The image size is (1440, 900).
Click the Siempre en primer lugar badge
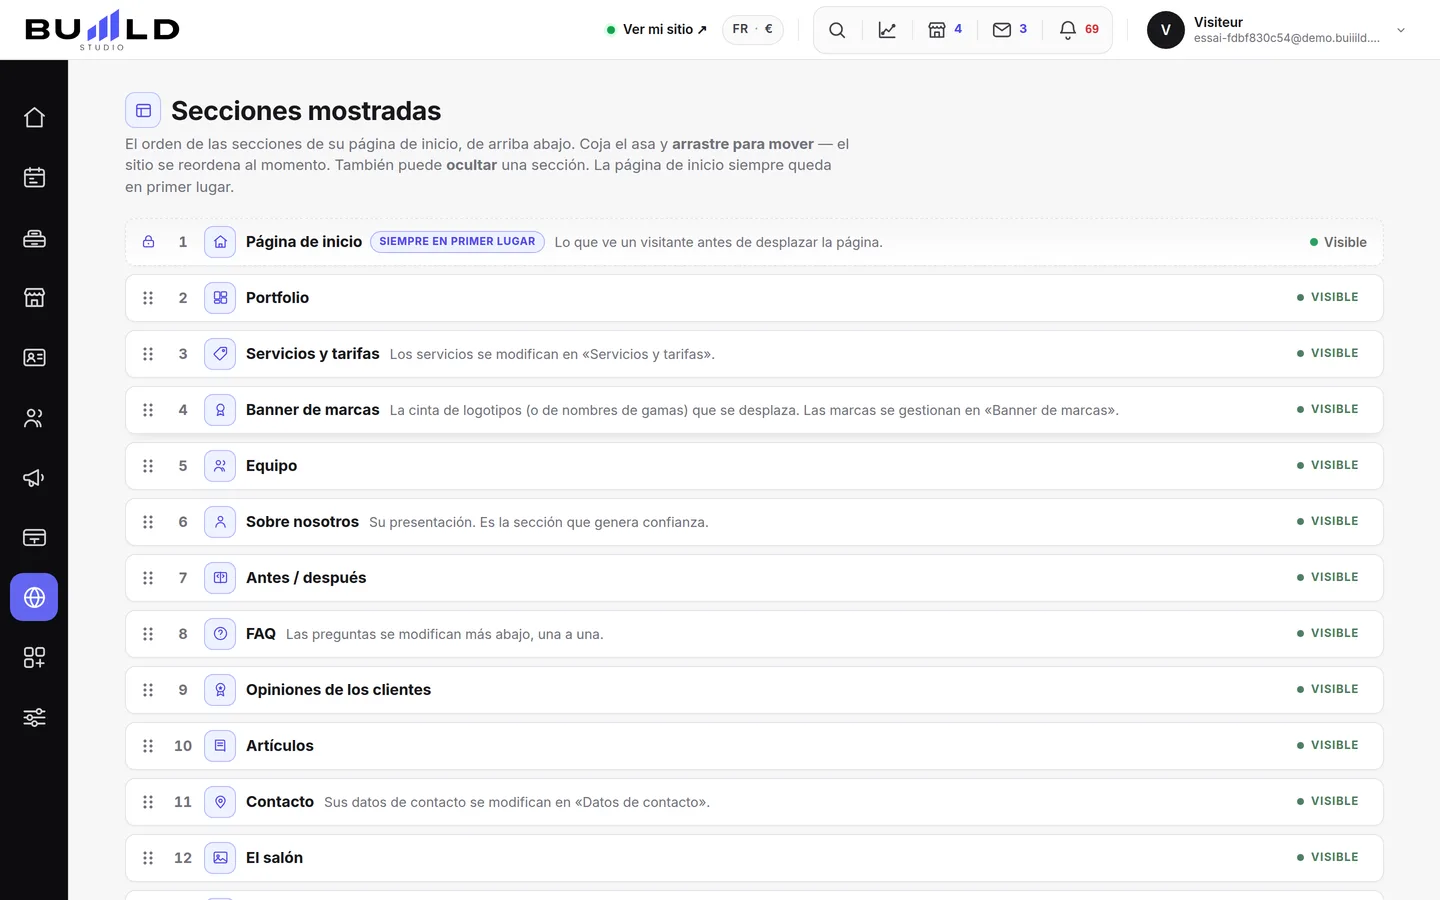click(457, 242)
